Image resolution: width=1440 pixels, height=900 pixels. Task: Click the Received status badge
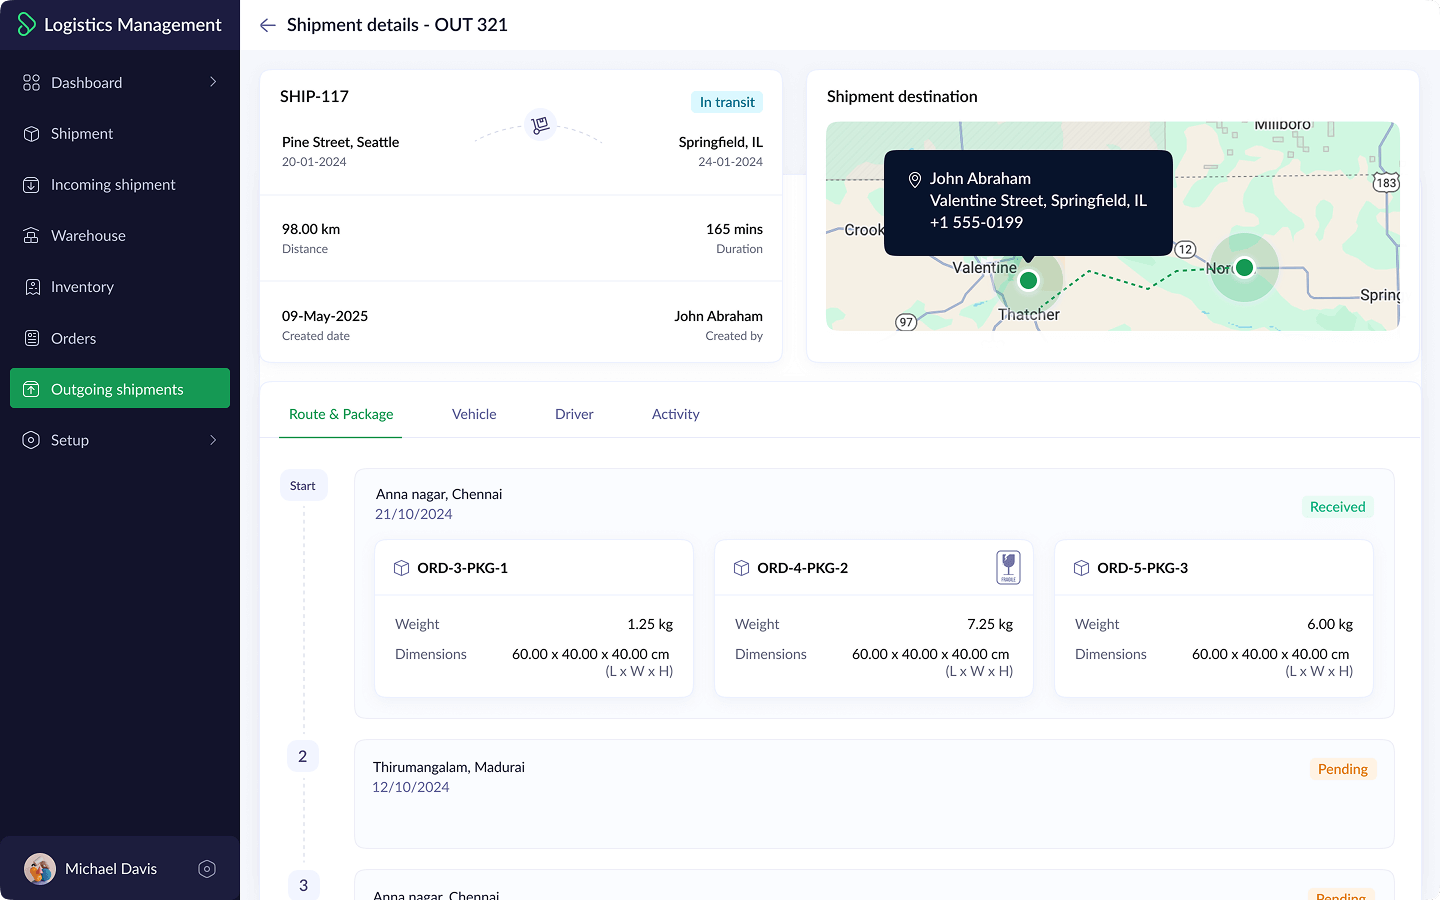click(1337, 507)
